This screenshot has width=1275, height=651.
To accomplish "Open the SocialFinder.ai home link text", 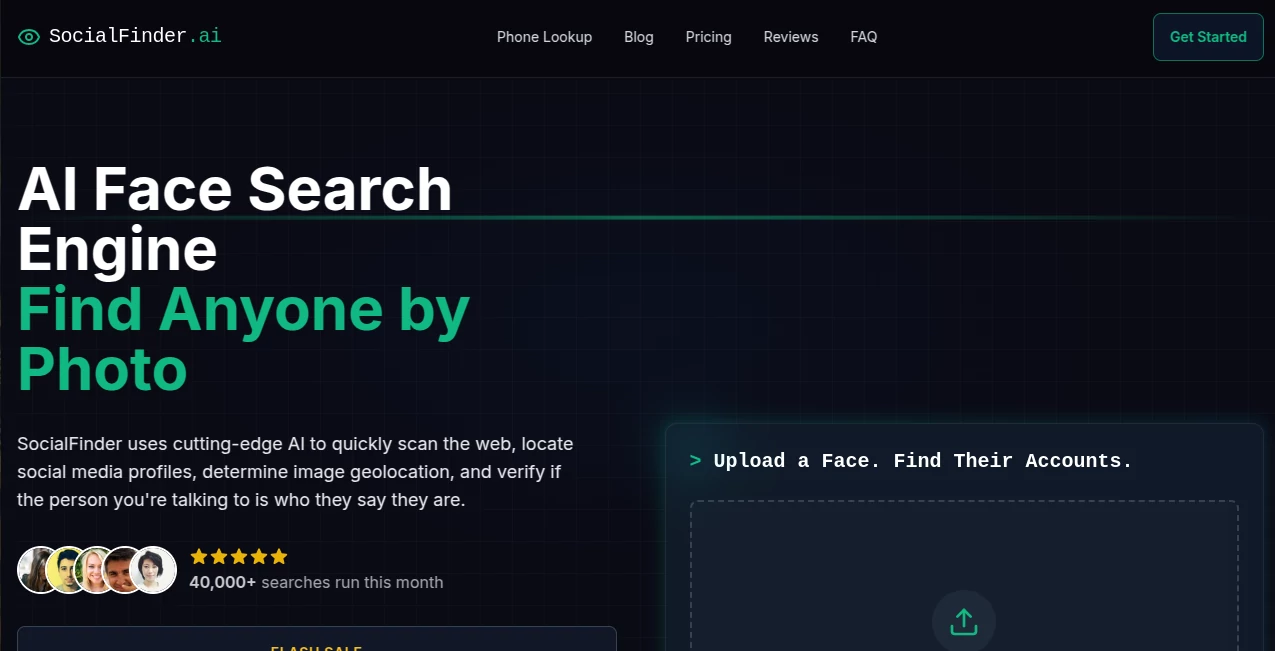I will pyautogui.click(x=135, y=36).
